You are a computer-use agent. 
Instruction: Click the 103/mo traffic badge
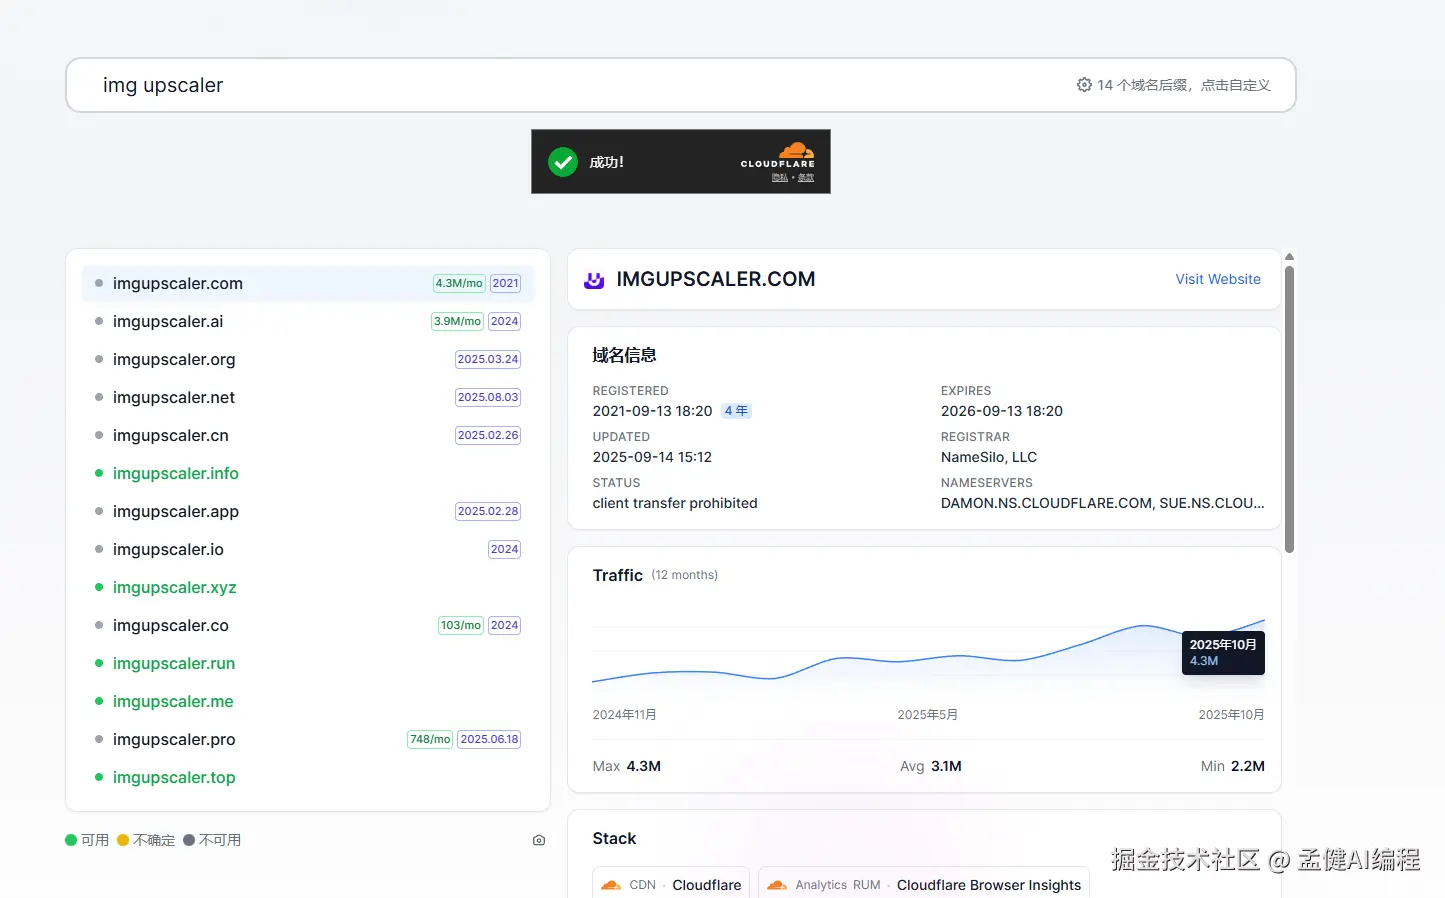click(x=461, y=625)
